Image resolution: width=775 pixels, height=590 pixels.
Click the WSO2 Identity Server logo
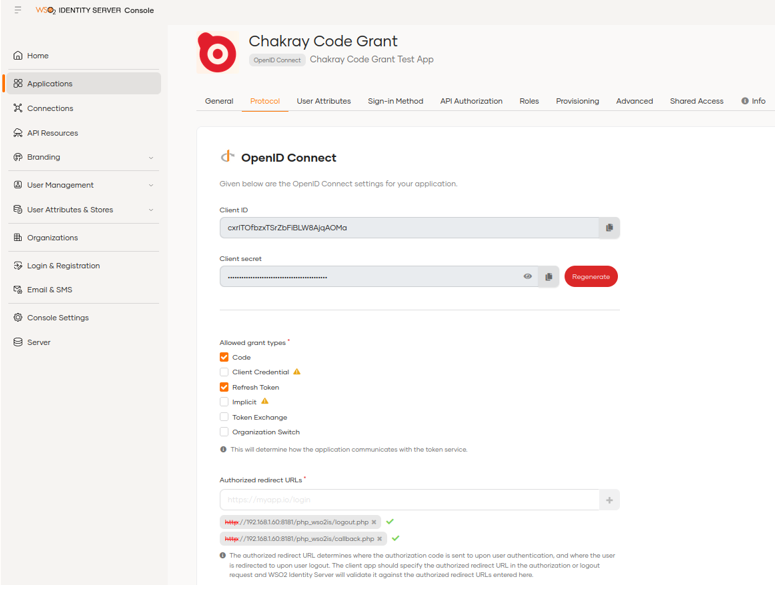click(x=94, y=10)
